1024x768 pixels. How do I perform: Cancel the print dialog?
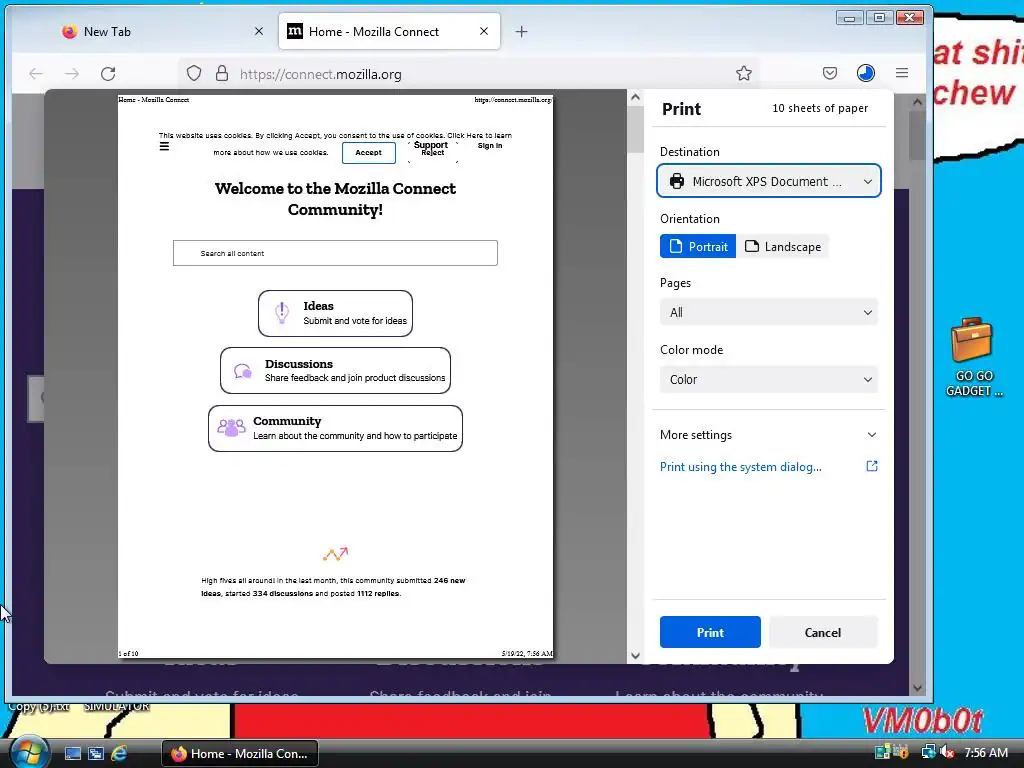click(x=823, y=632)
